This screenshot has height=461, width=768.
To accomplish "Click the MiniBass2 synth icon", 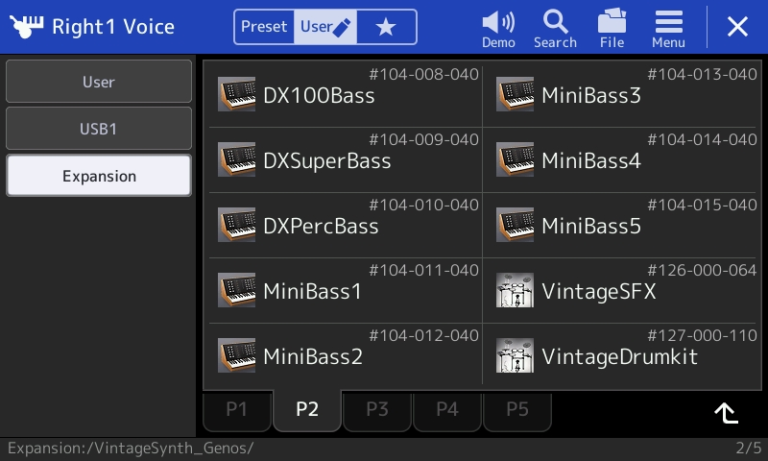I will 237,355.
